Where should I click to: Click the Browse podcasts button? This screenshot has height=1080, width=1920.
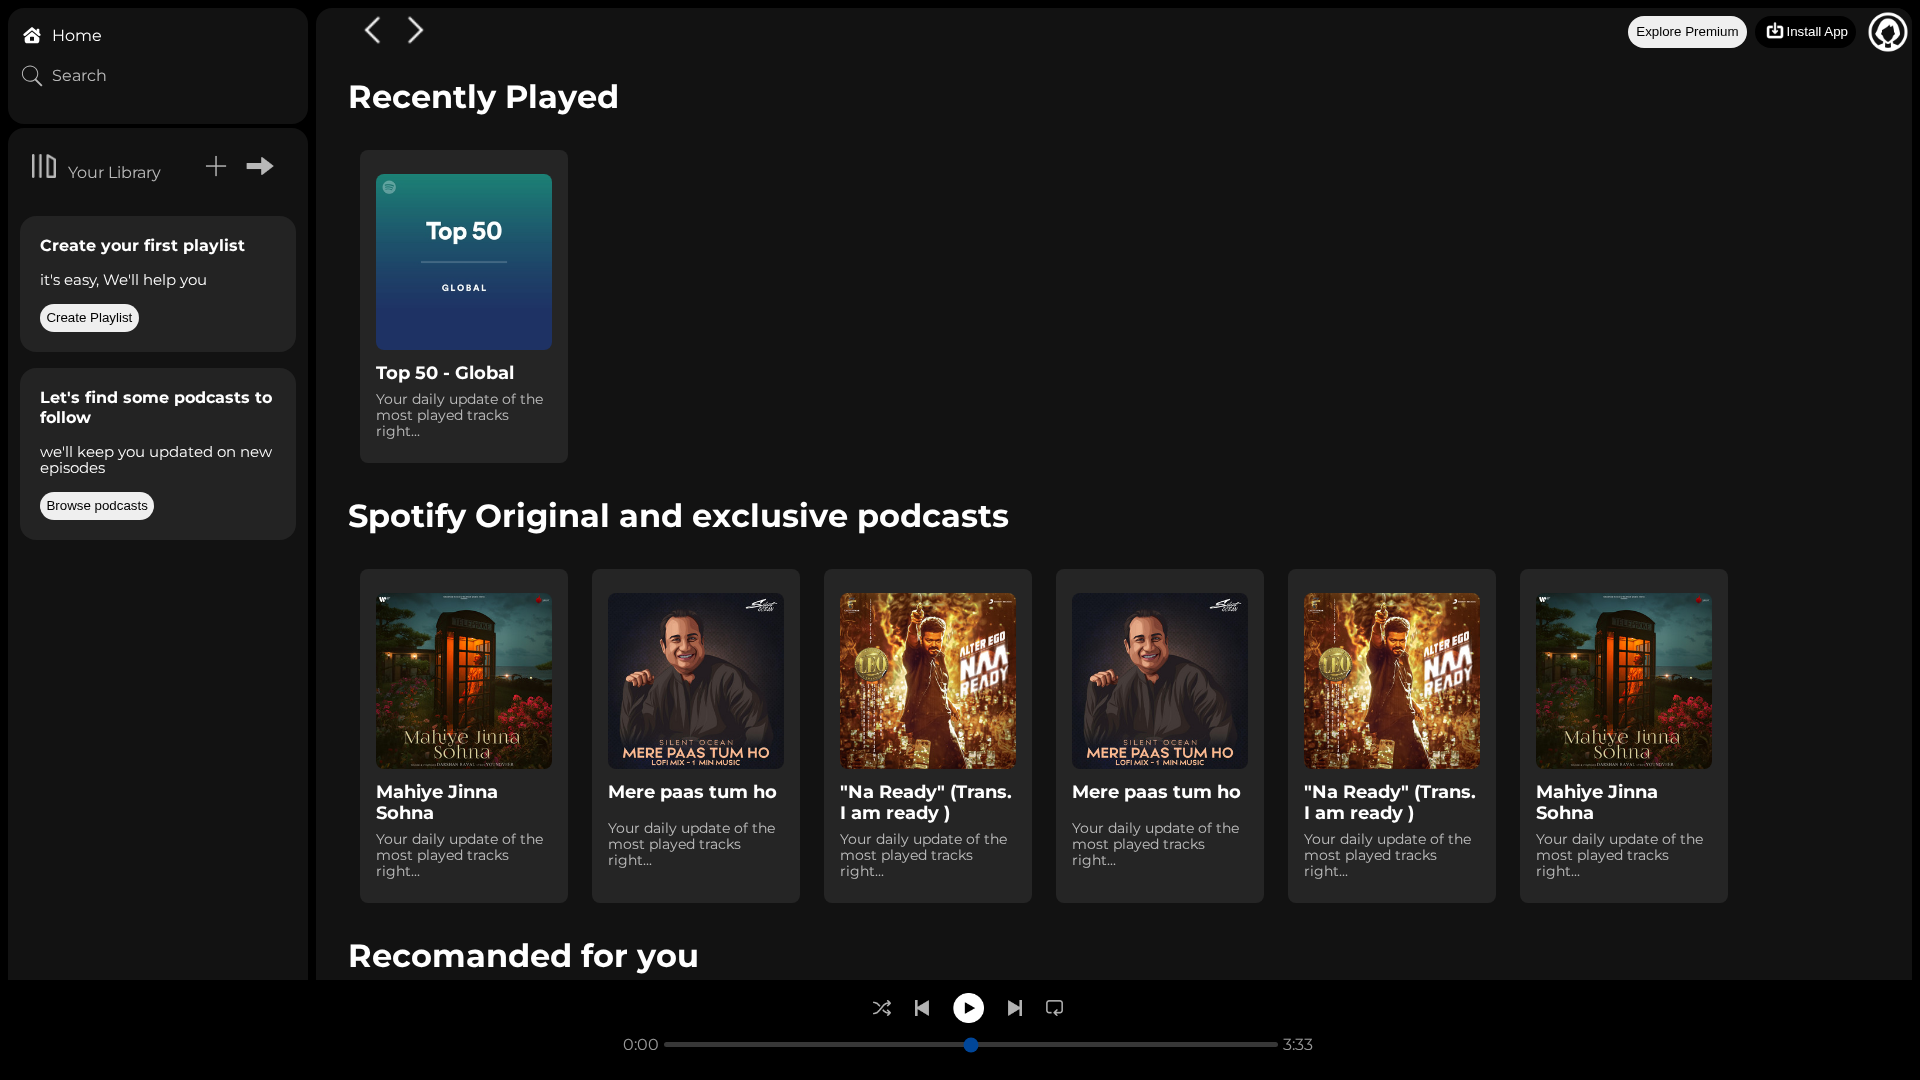[97, 506]
